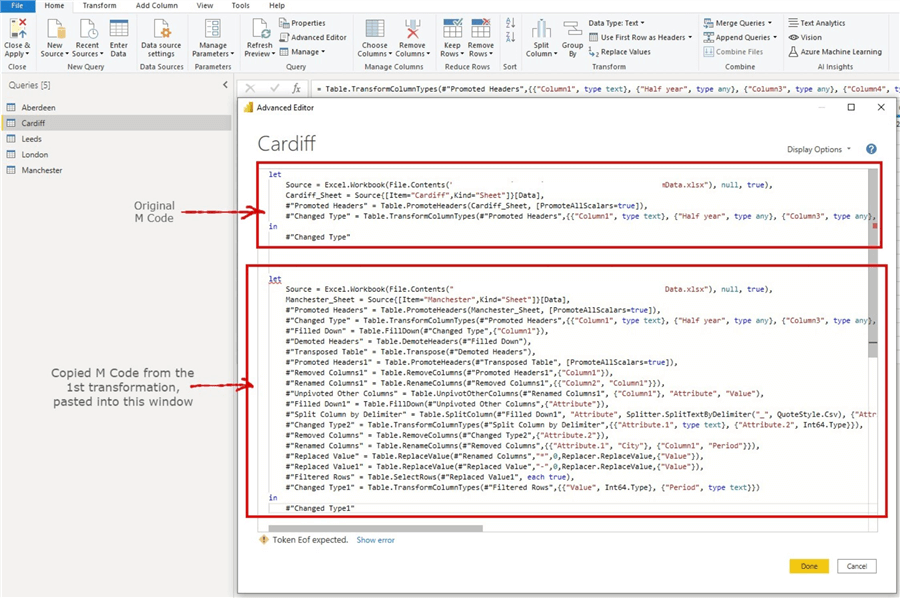The width and height of the screenshot is (900, 598).
Task: Click the Refresh Preview icon
Action: pos(259,30)
